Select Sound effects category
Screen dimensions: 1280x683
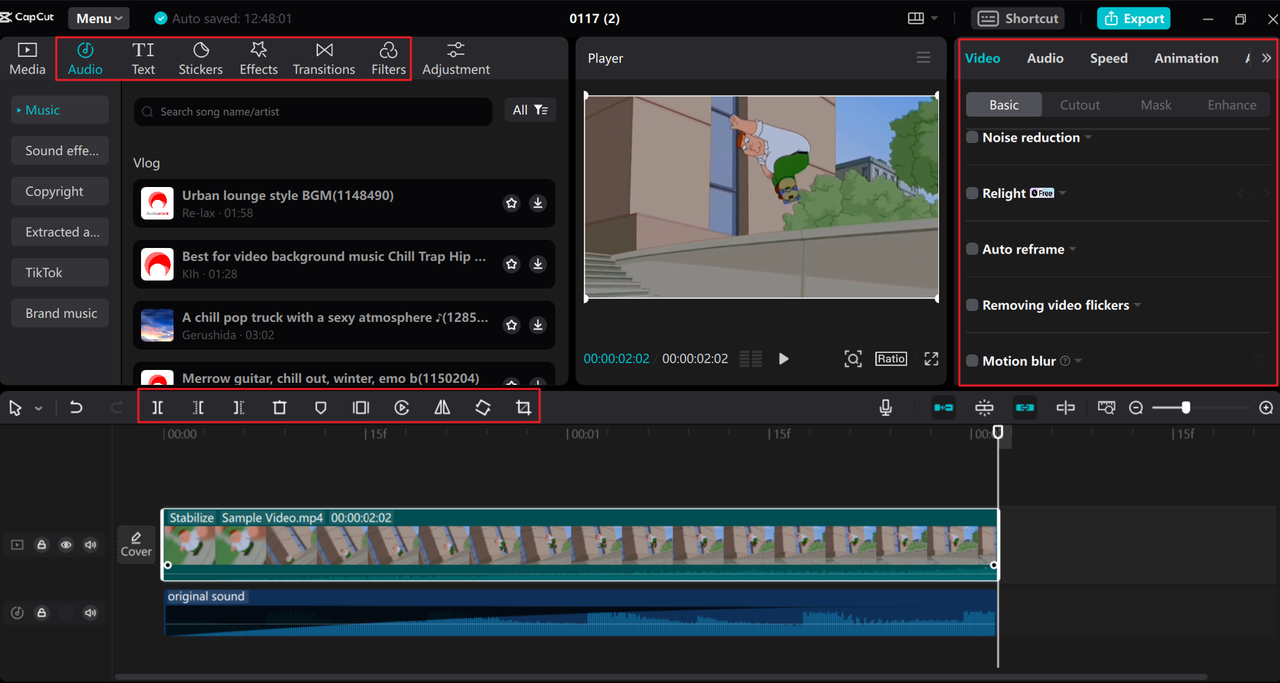coord(61,150)
